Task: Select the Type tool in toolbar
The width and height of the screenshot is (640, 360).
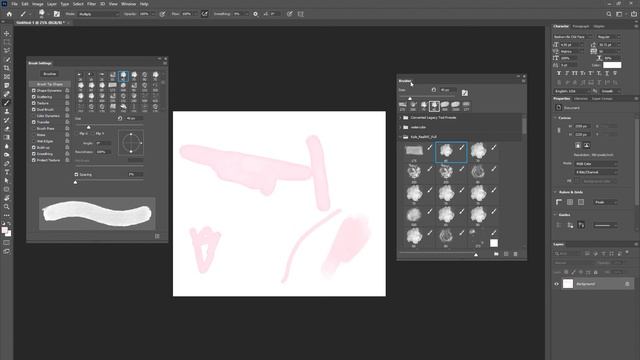Action: coord(7,172)
